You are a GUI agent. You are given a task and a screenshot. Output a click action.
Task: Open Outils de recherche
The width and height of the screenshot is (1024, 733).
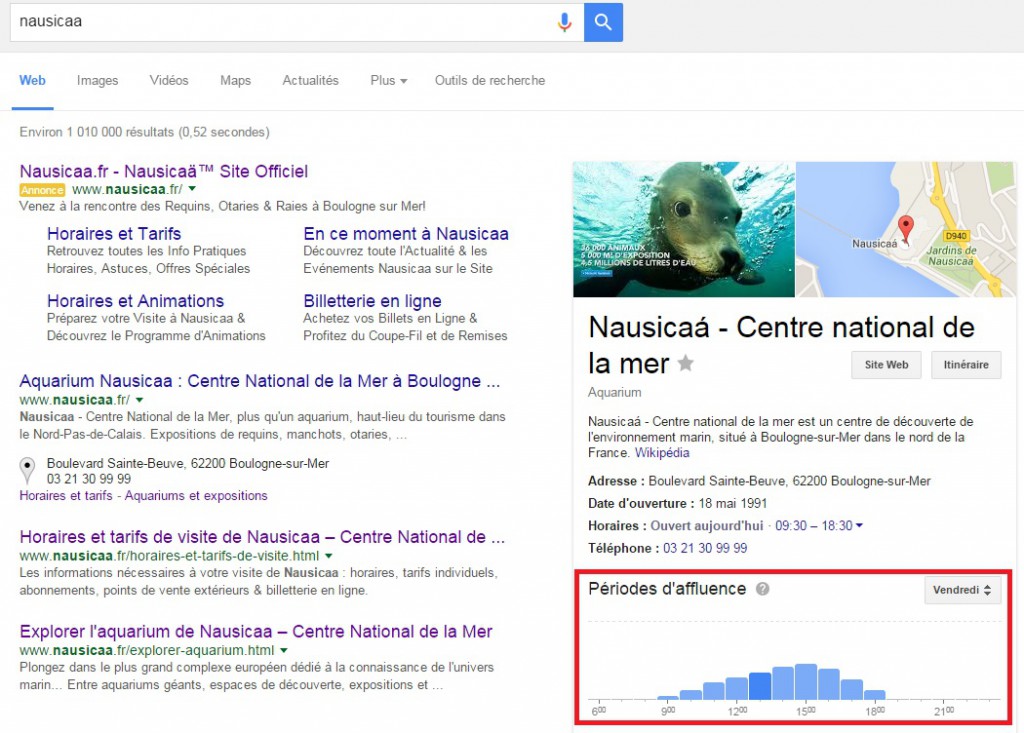coord(490,80)
